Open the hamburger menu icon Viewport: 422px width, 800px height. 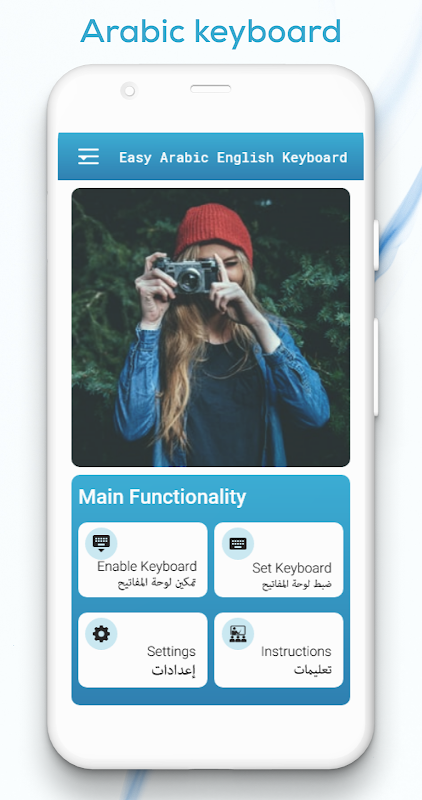pos(88,156)
